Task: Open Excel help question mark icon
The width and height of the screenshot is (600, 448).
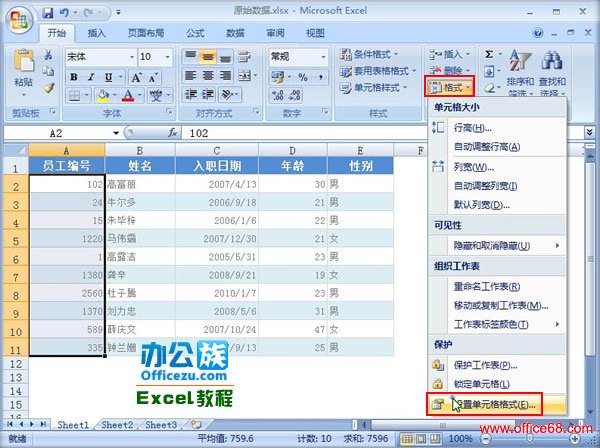Action: tap(538, 33)
